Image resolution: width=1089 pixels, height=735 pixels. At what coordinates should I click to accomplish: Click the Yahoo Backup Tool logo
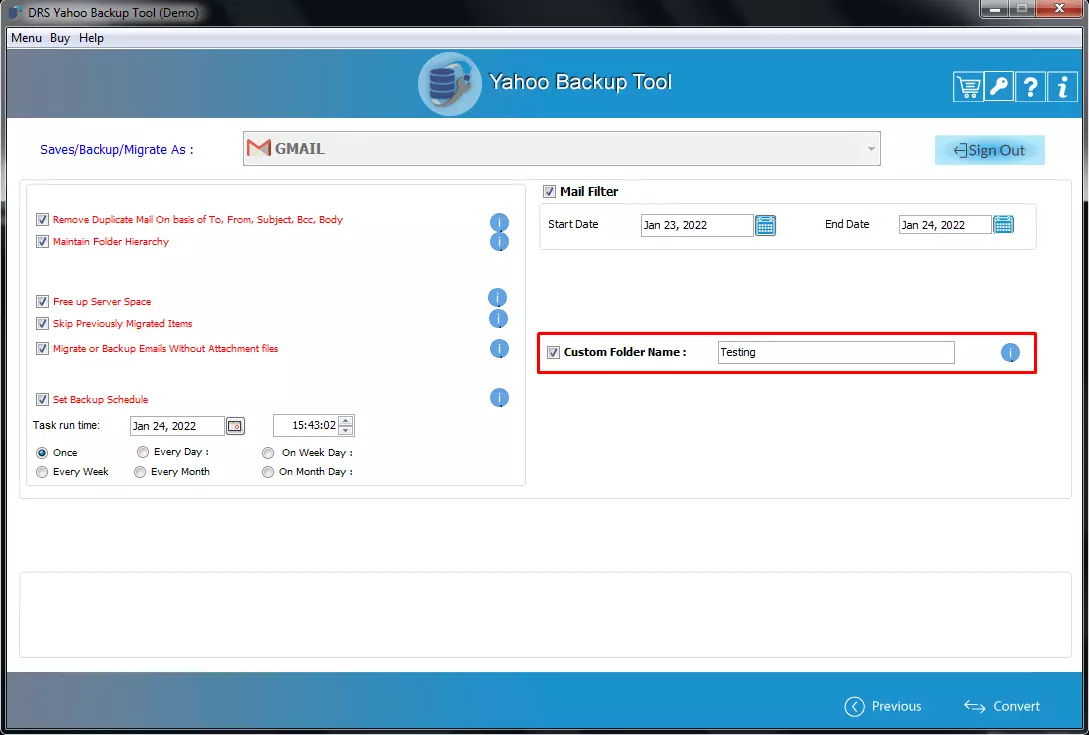(x=449, y=84)
